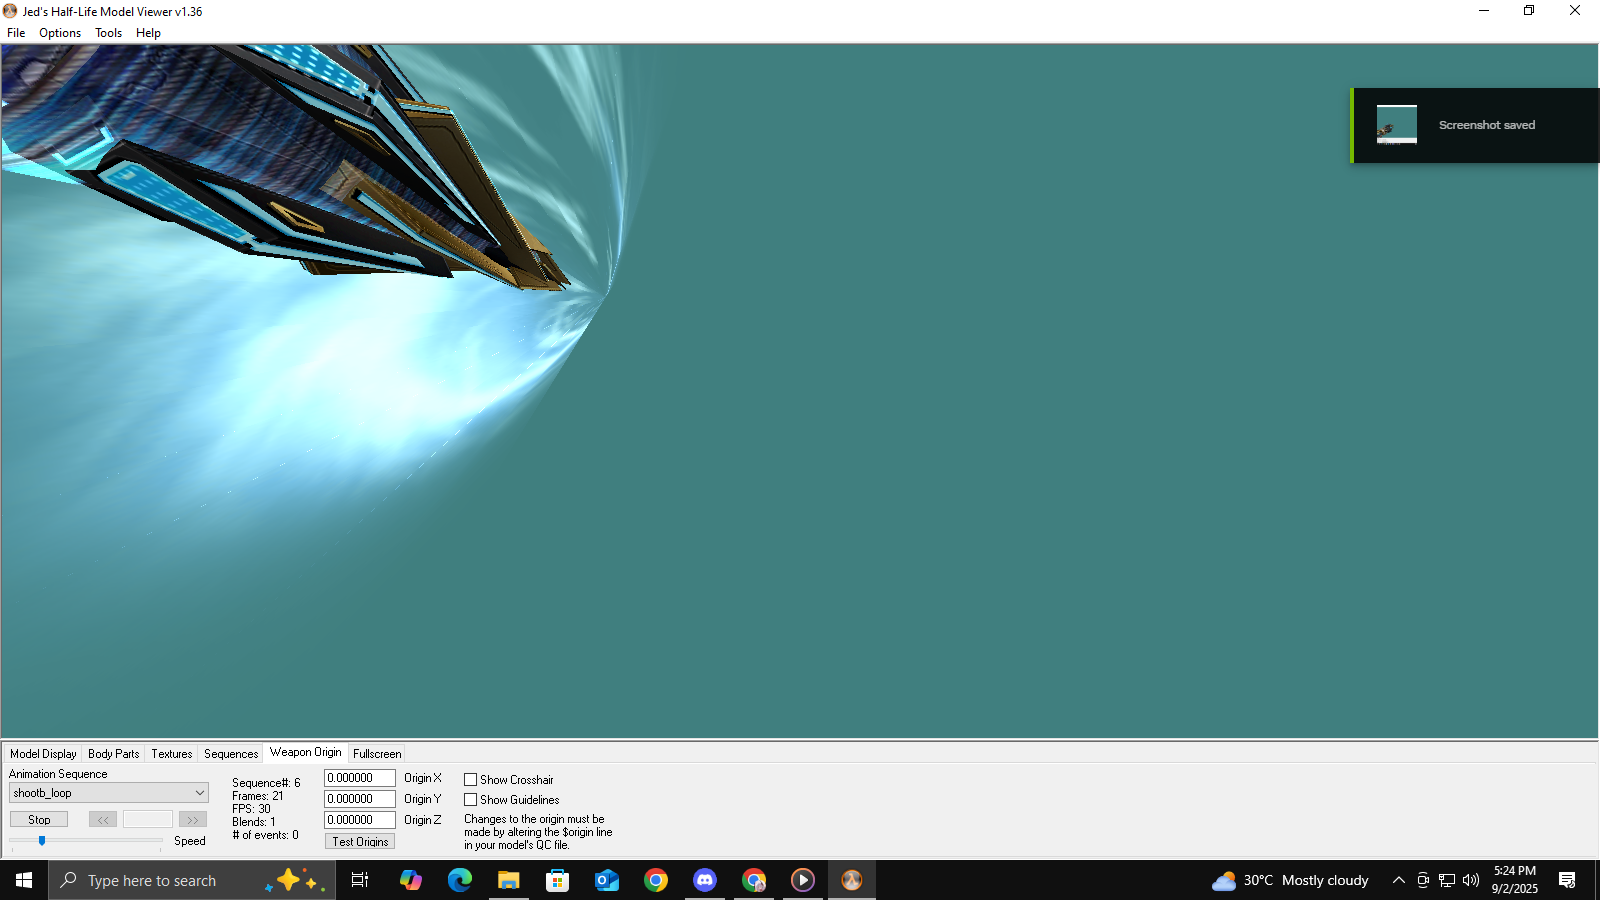Enable the Show Crosshair checkbox
The image size is (1600, 900).
coord(470,780)
